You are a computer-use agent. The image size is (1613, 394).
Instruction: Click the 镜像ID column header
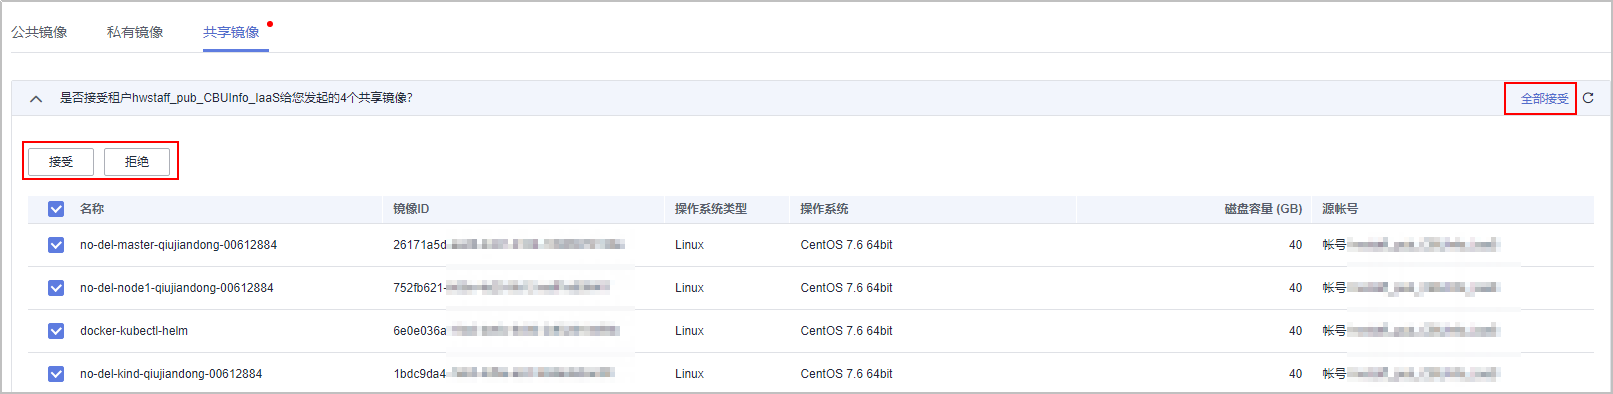pyautogui.click(x=411, y=209)
